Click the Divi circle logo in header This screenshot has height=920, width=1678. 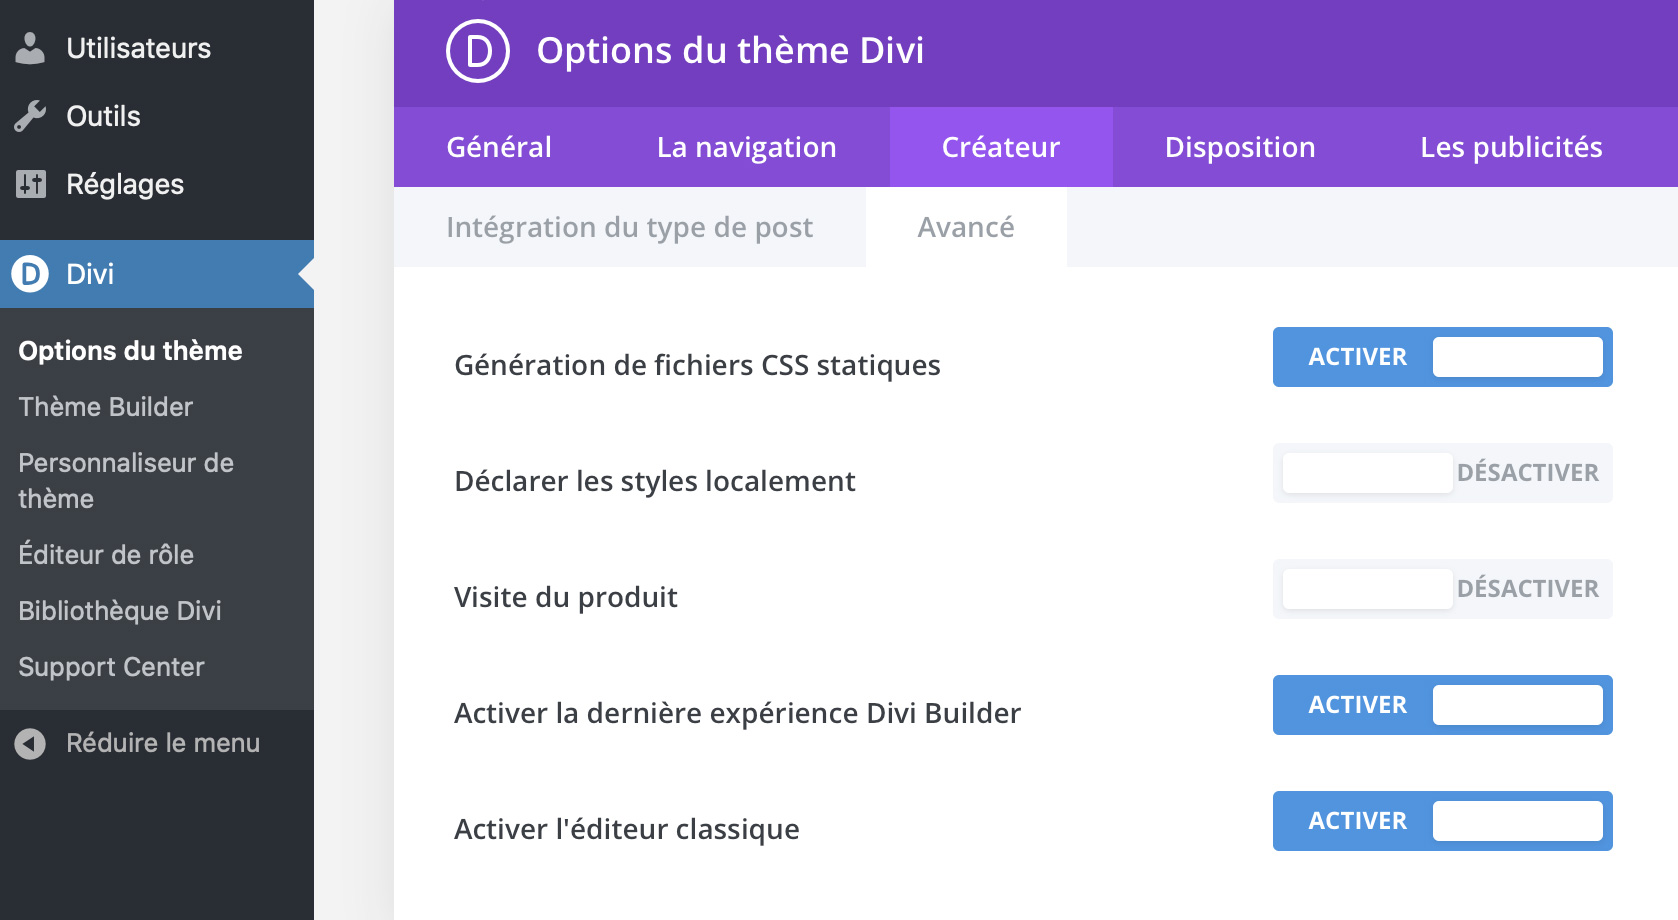[x=478, y=51]
